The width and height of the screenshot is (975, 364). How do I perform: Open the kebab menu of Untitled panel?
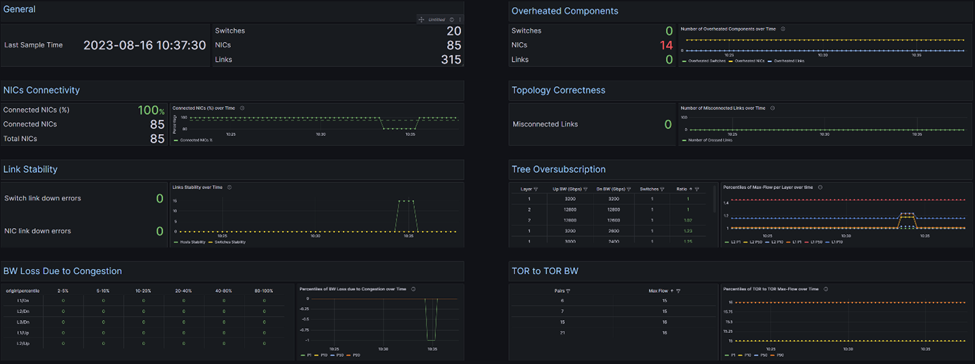(x=460, y=19)
